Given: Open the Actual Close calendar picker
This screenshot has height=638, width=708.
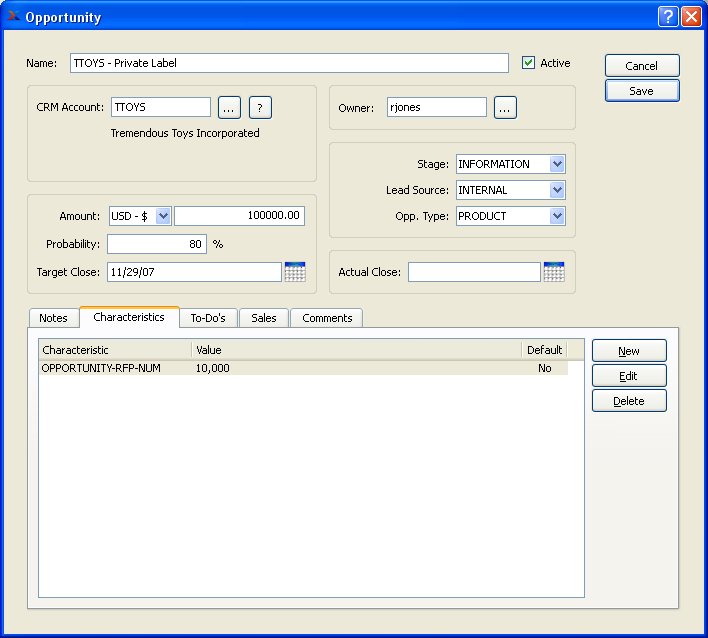Looking at the screenshot, I should point(554,272).
